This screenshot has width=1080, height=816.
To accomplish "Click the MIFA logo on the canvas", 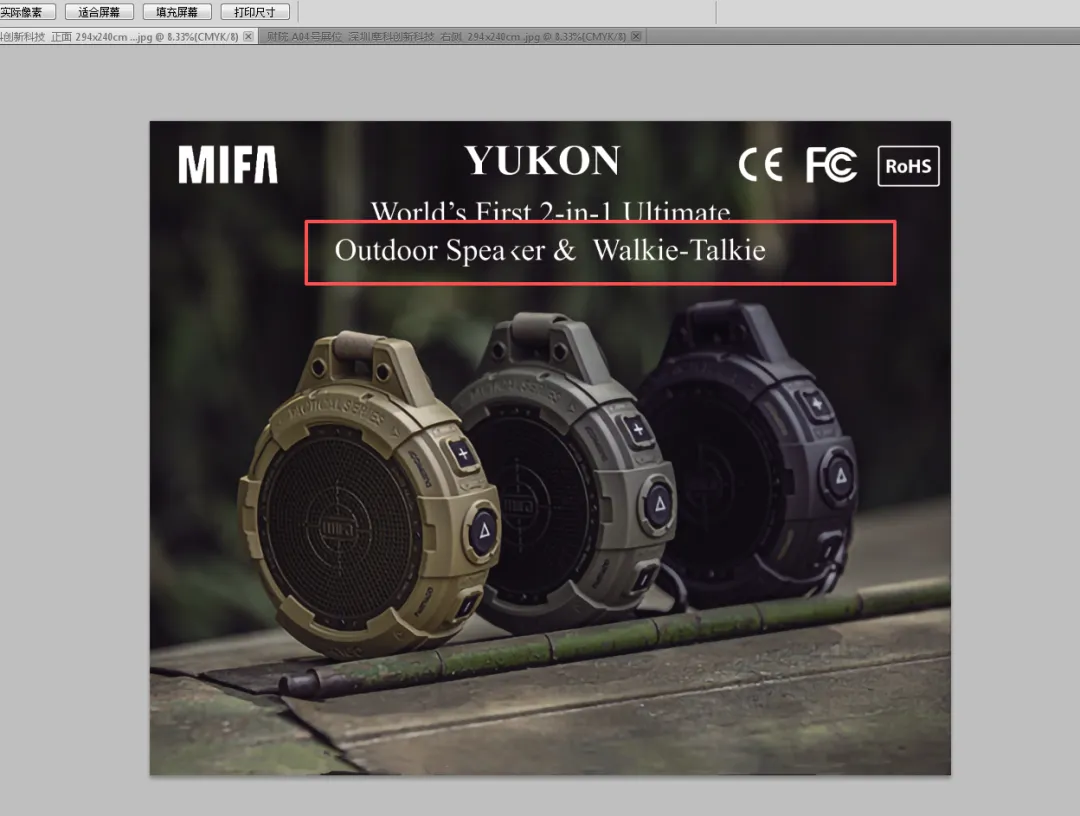I will (228, 165).
